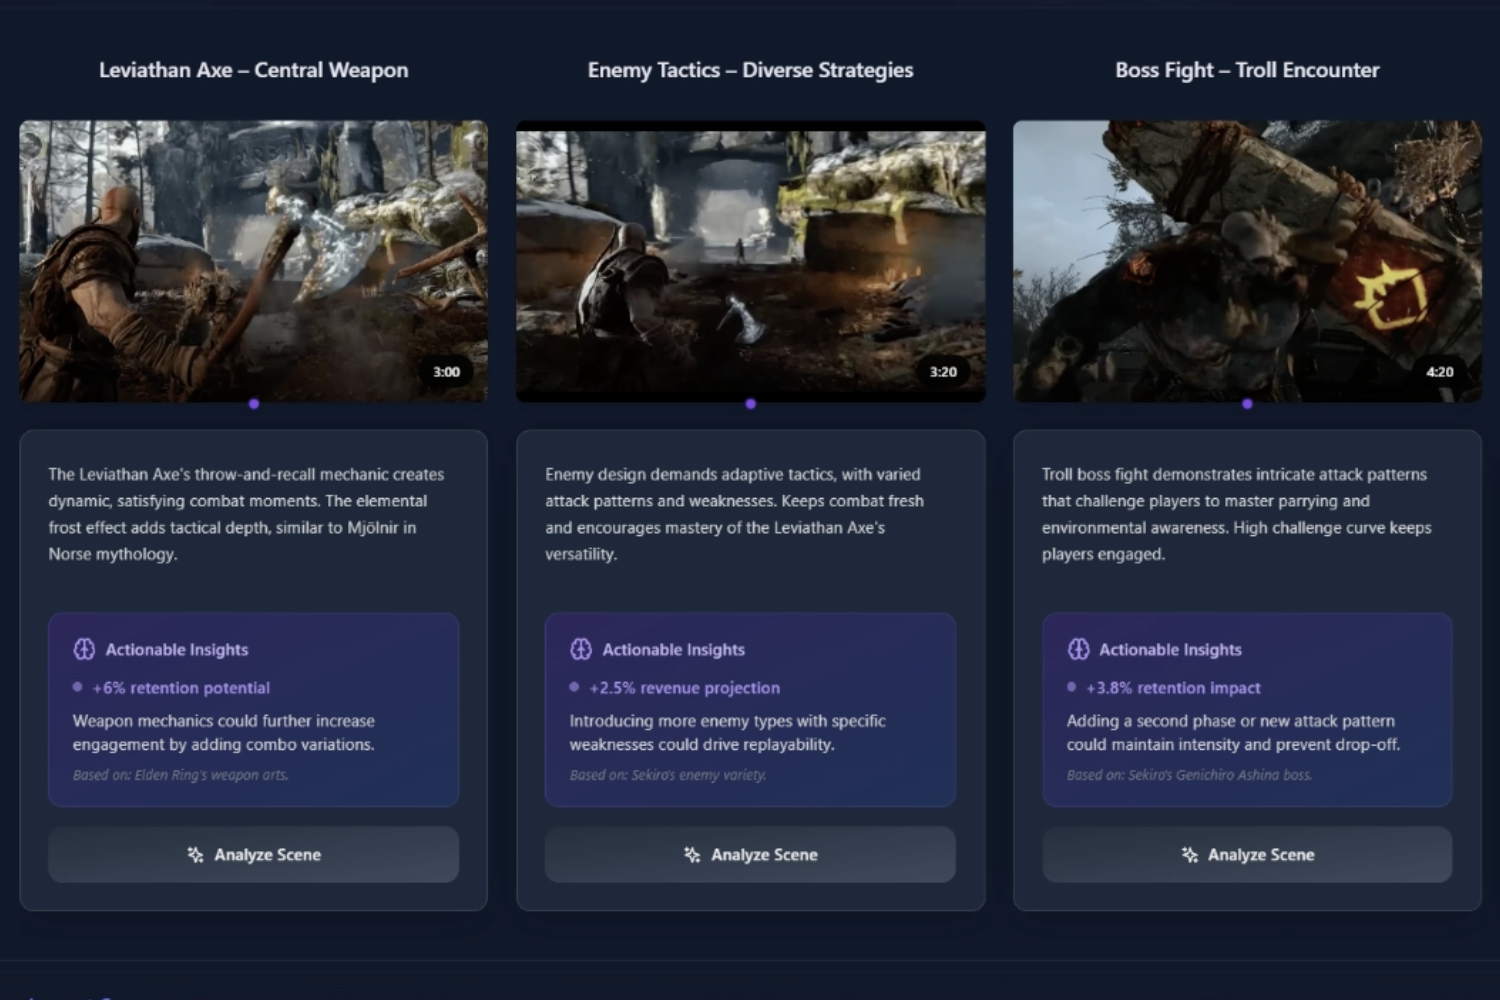Click "Based on: Sekiro's enemy variety."

pos(668,775)
